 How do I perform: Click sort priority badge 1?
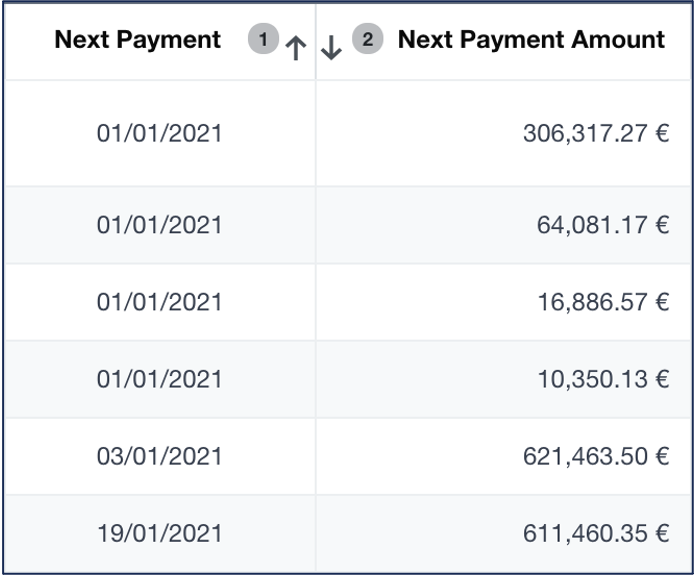pyautogui.click(x=263, y=40)
